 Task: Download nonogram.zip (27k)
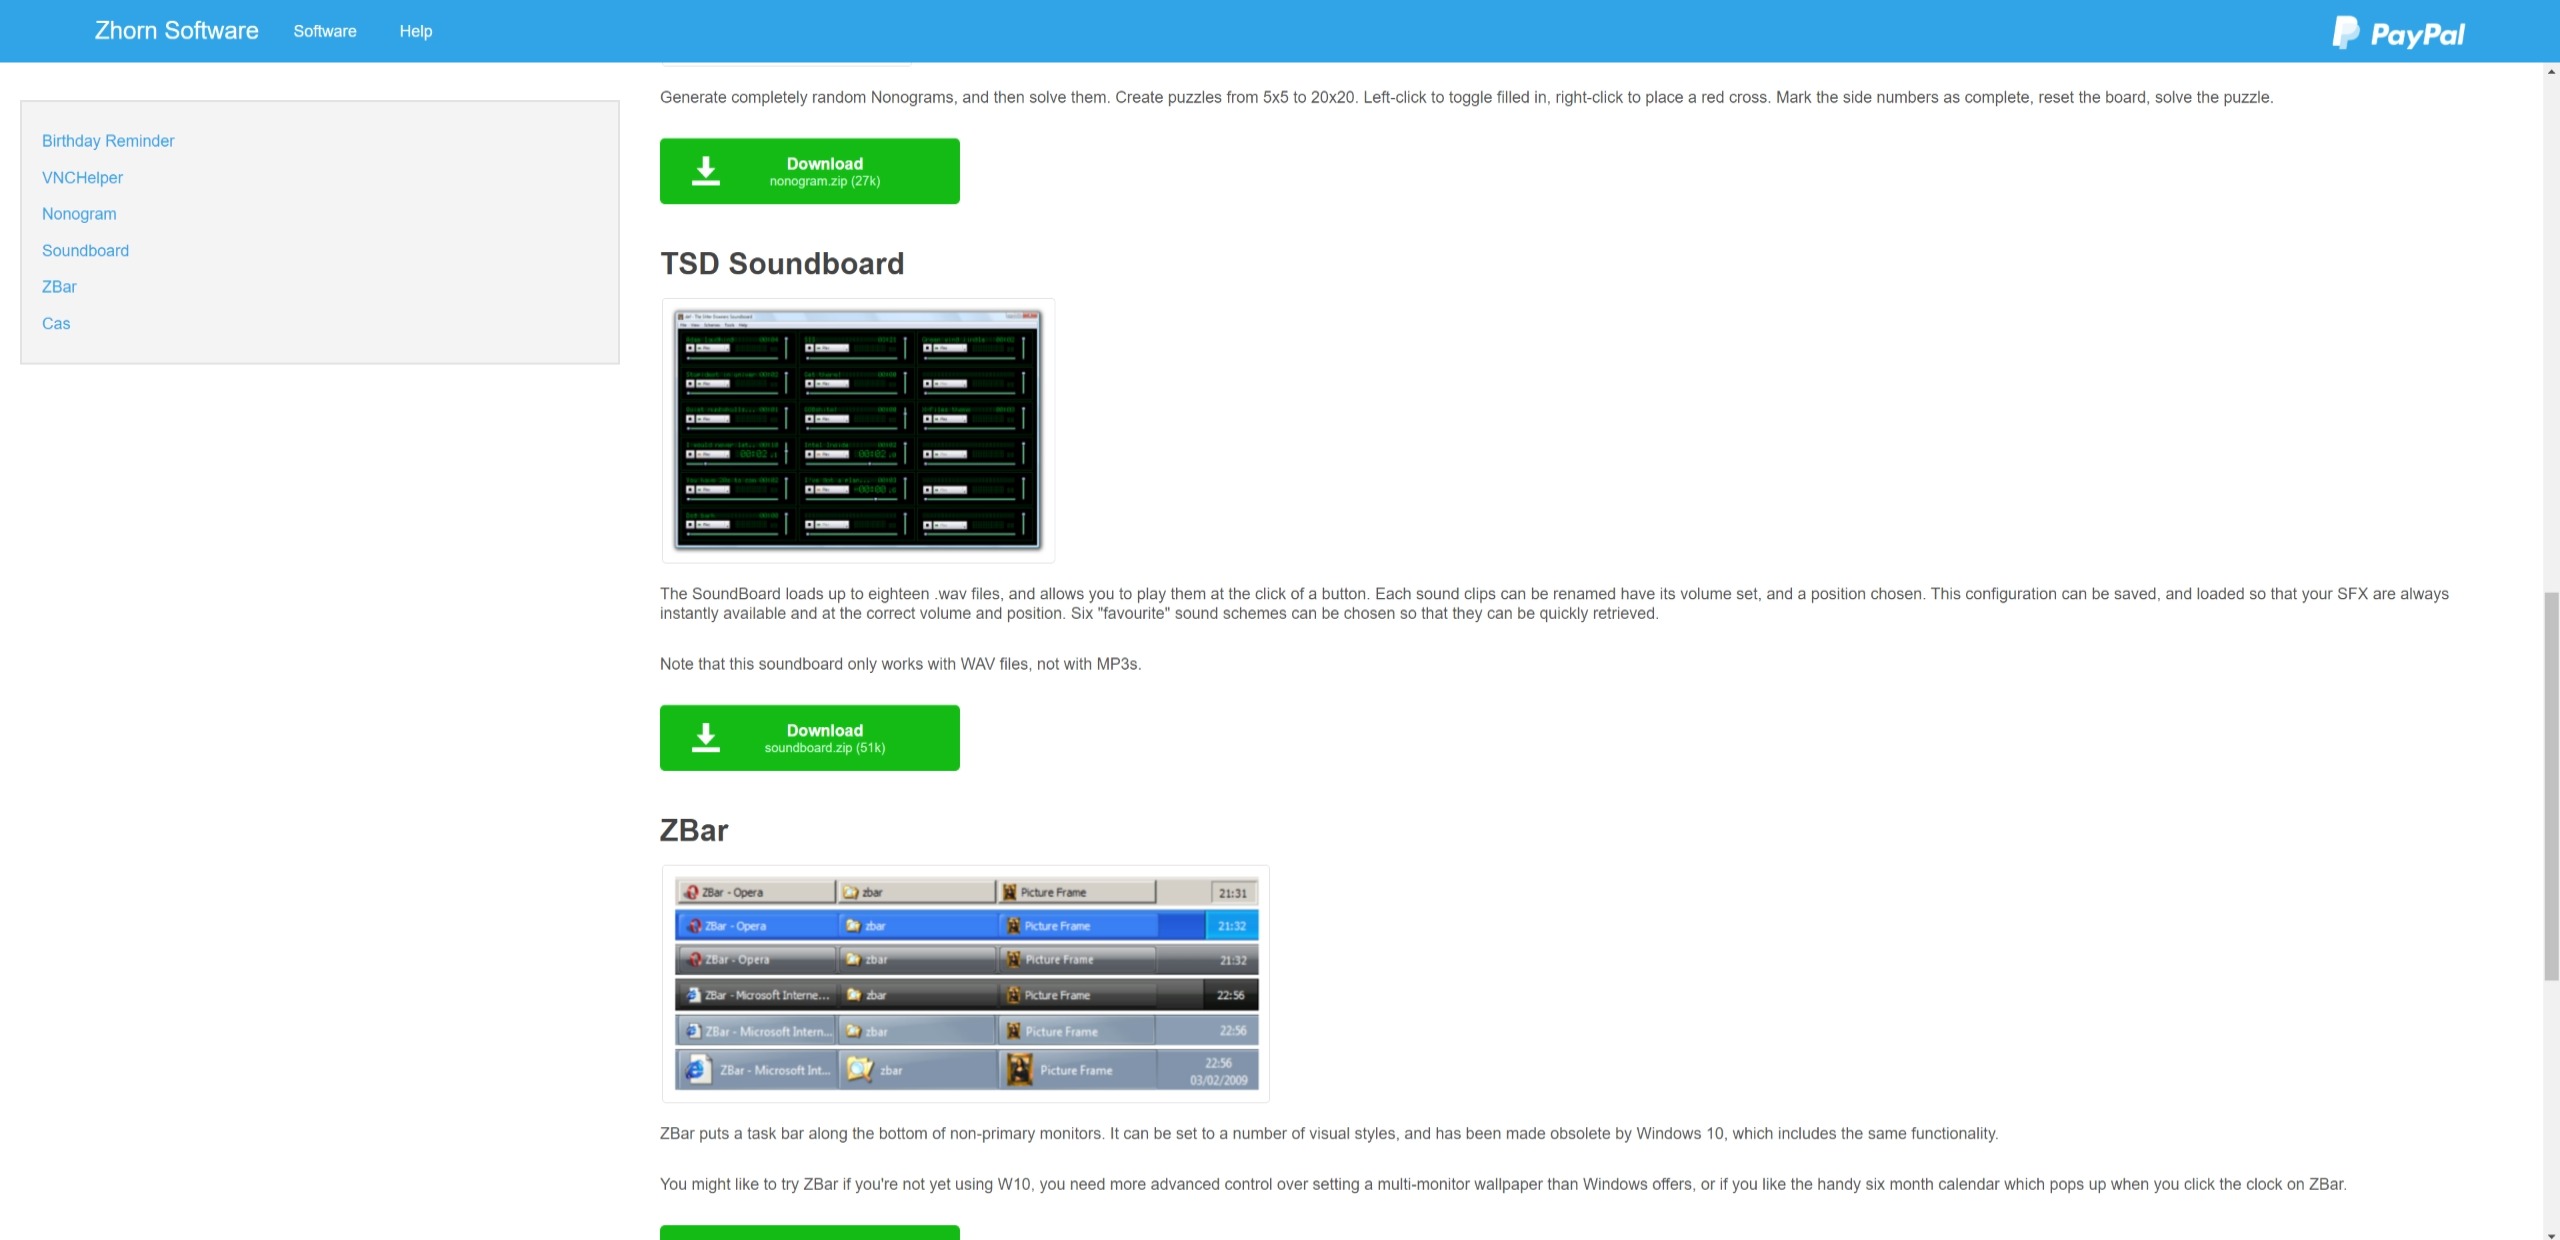tap(824, 171)
